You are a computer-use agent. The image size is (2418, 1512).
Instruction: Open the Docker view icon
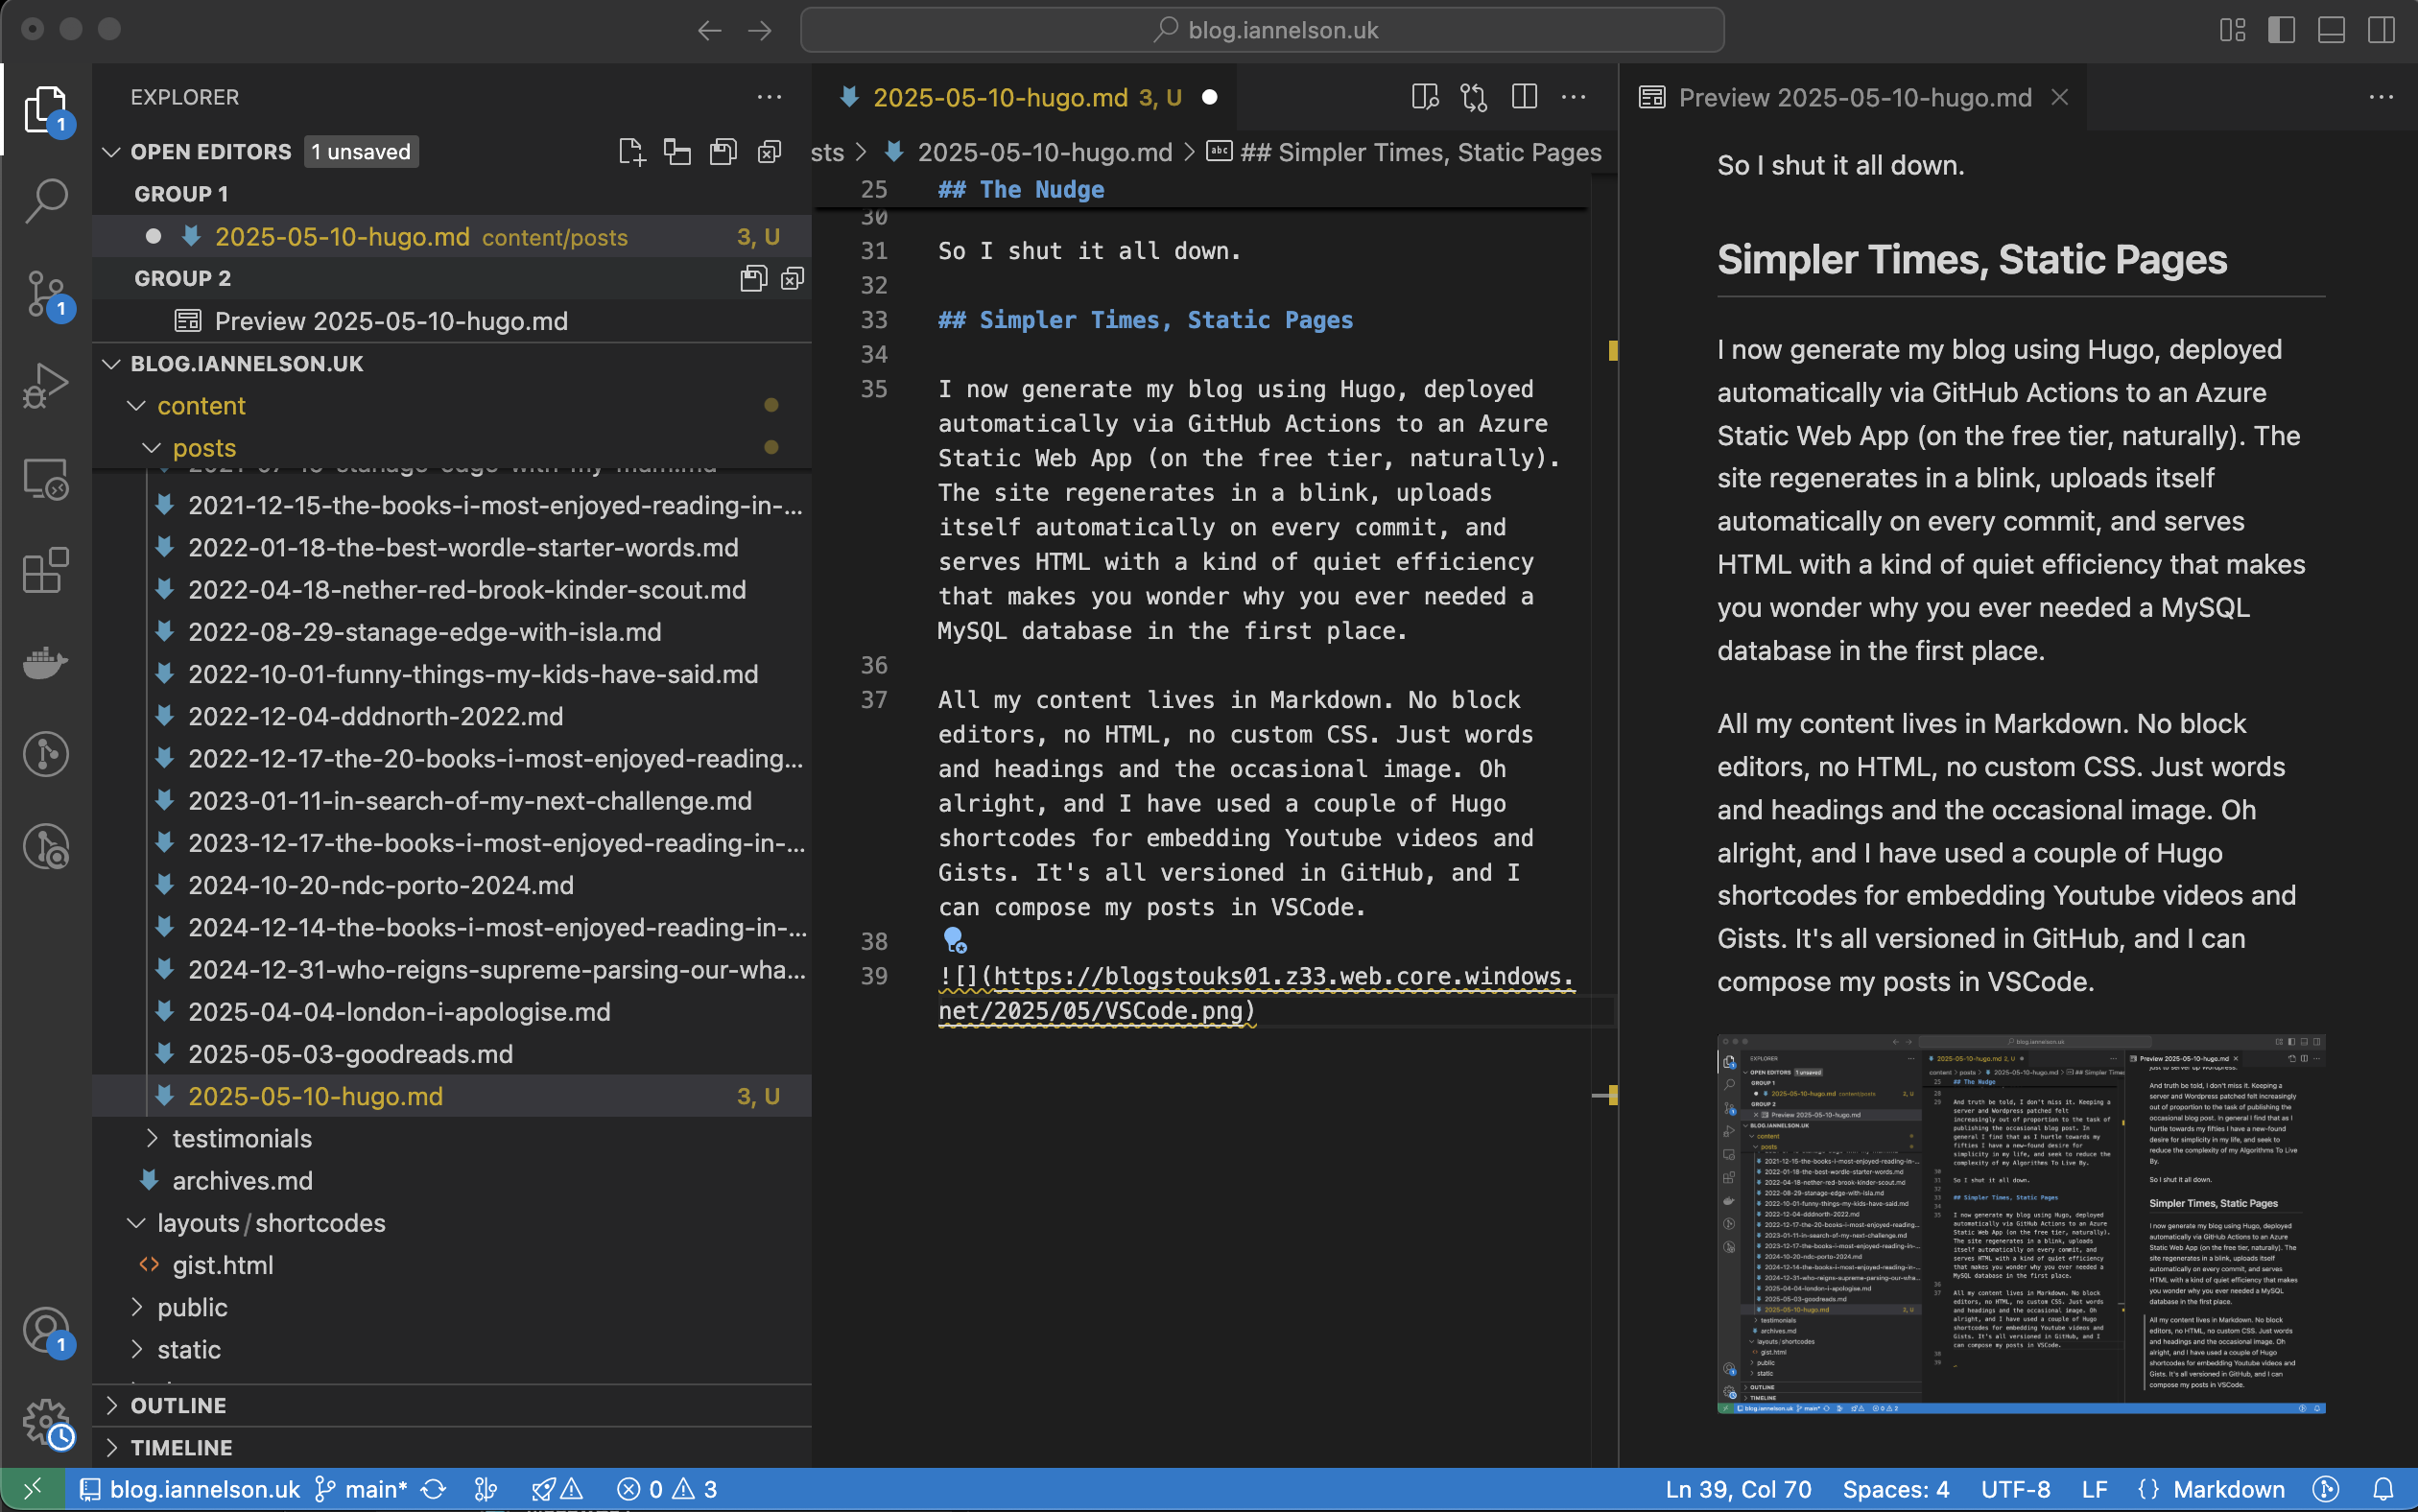(46, 662)
